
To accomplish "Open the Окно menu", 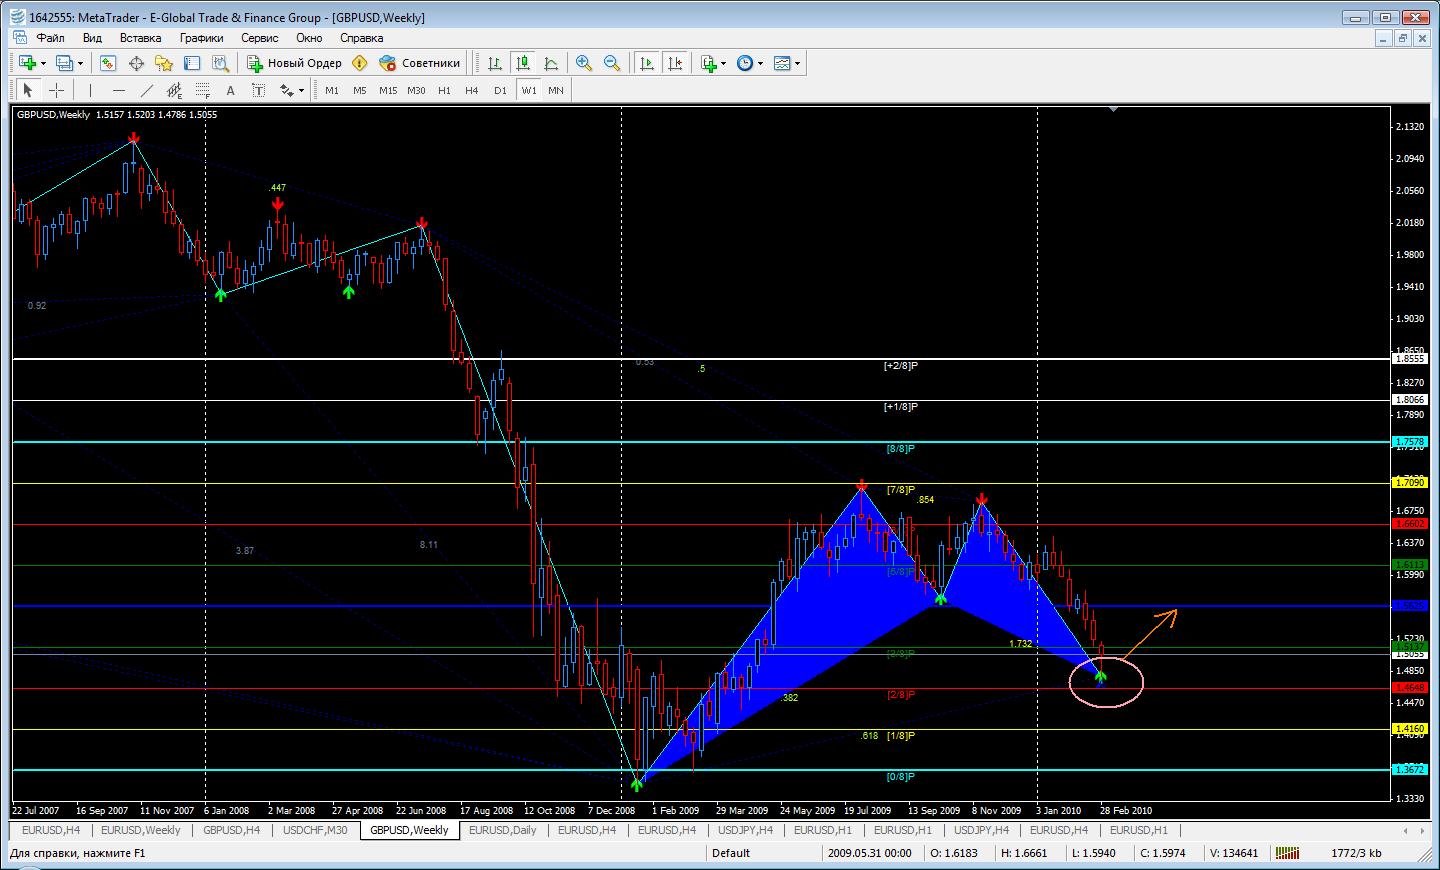I will pyautogui.click(x=309, y=38).
